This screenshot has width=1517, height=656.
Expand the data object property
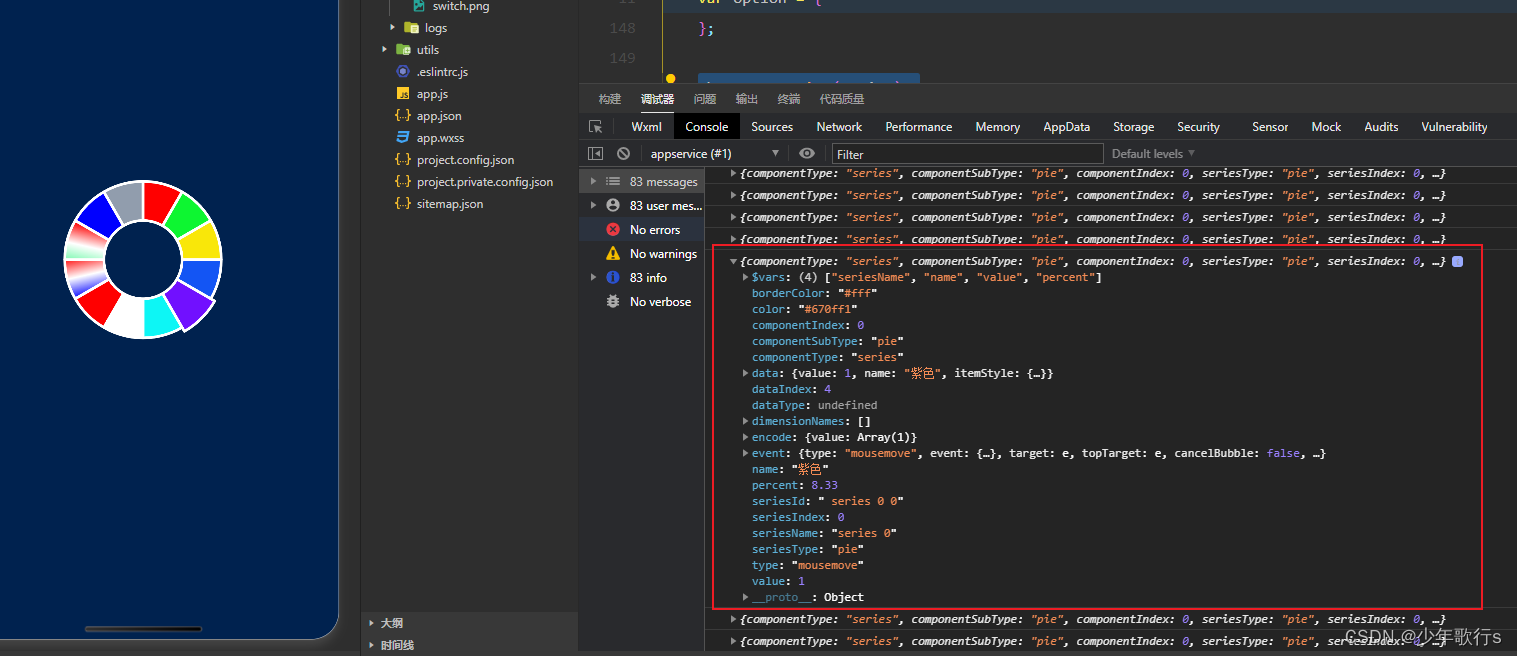(x=745, y=373)
